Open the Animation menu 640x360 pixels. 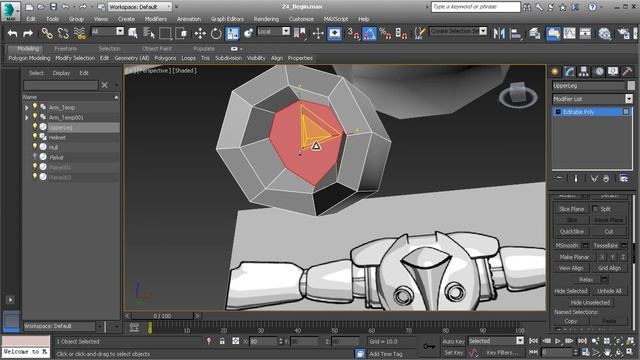189,19
